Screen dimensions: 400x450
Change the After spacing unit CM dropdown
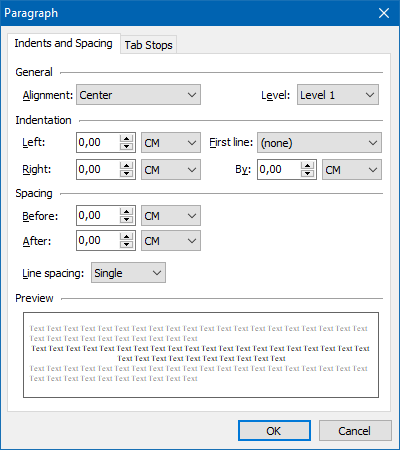click(x=171, y=241)
